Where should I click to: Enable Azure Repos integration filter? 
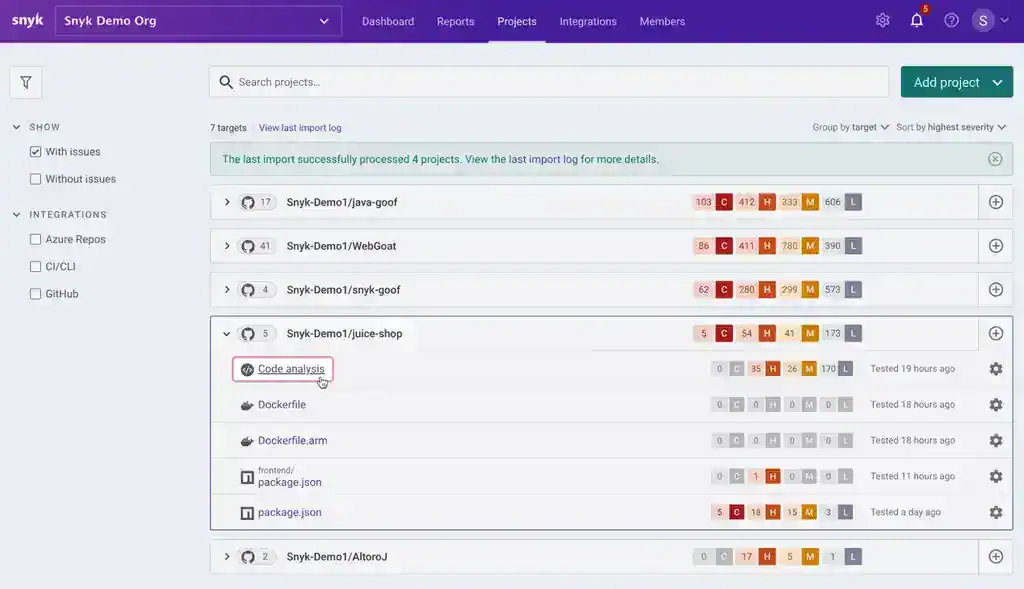(x=35, y=240)
